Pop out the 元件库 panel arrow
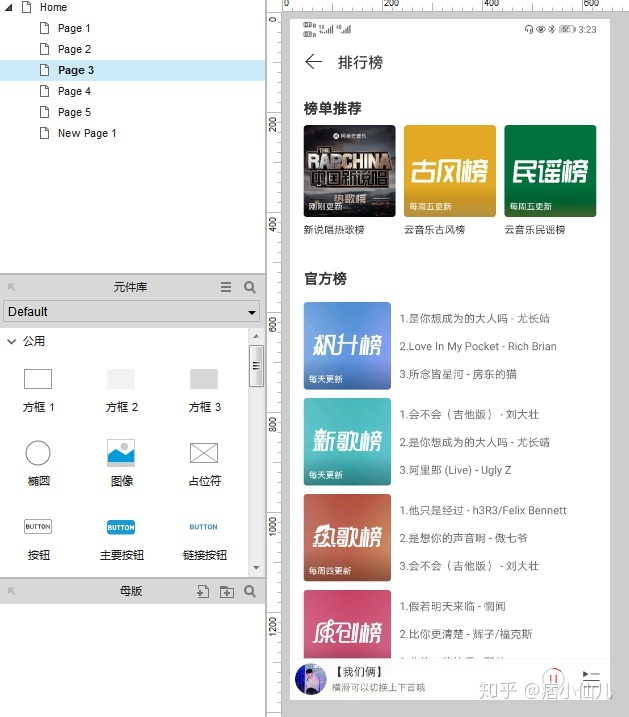The image size is (629, 717). [x=12, y=287]
